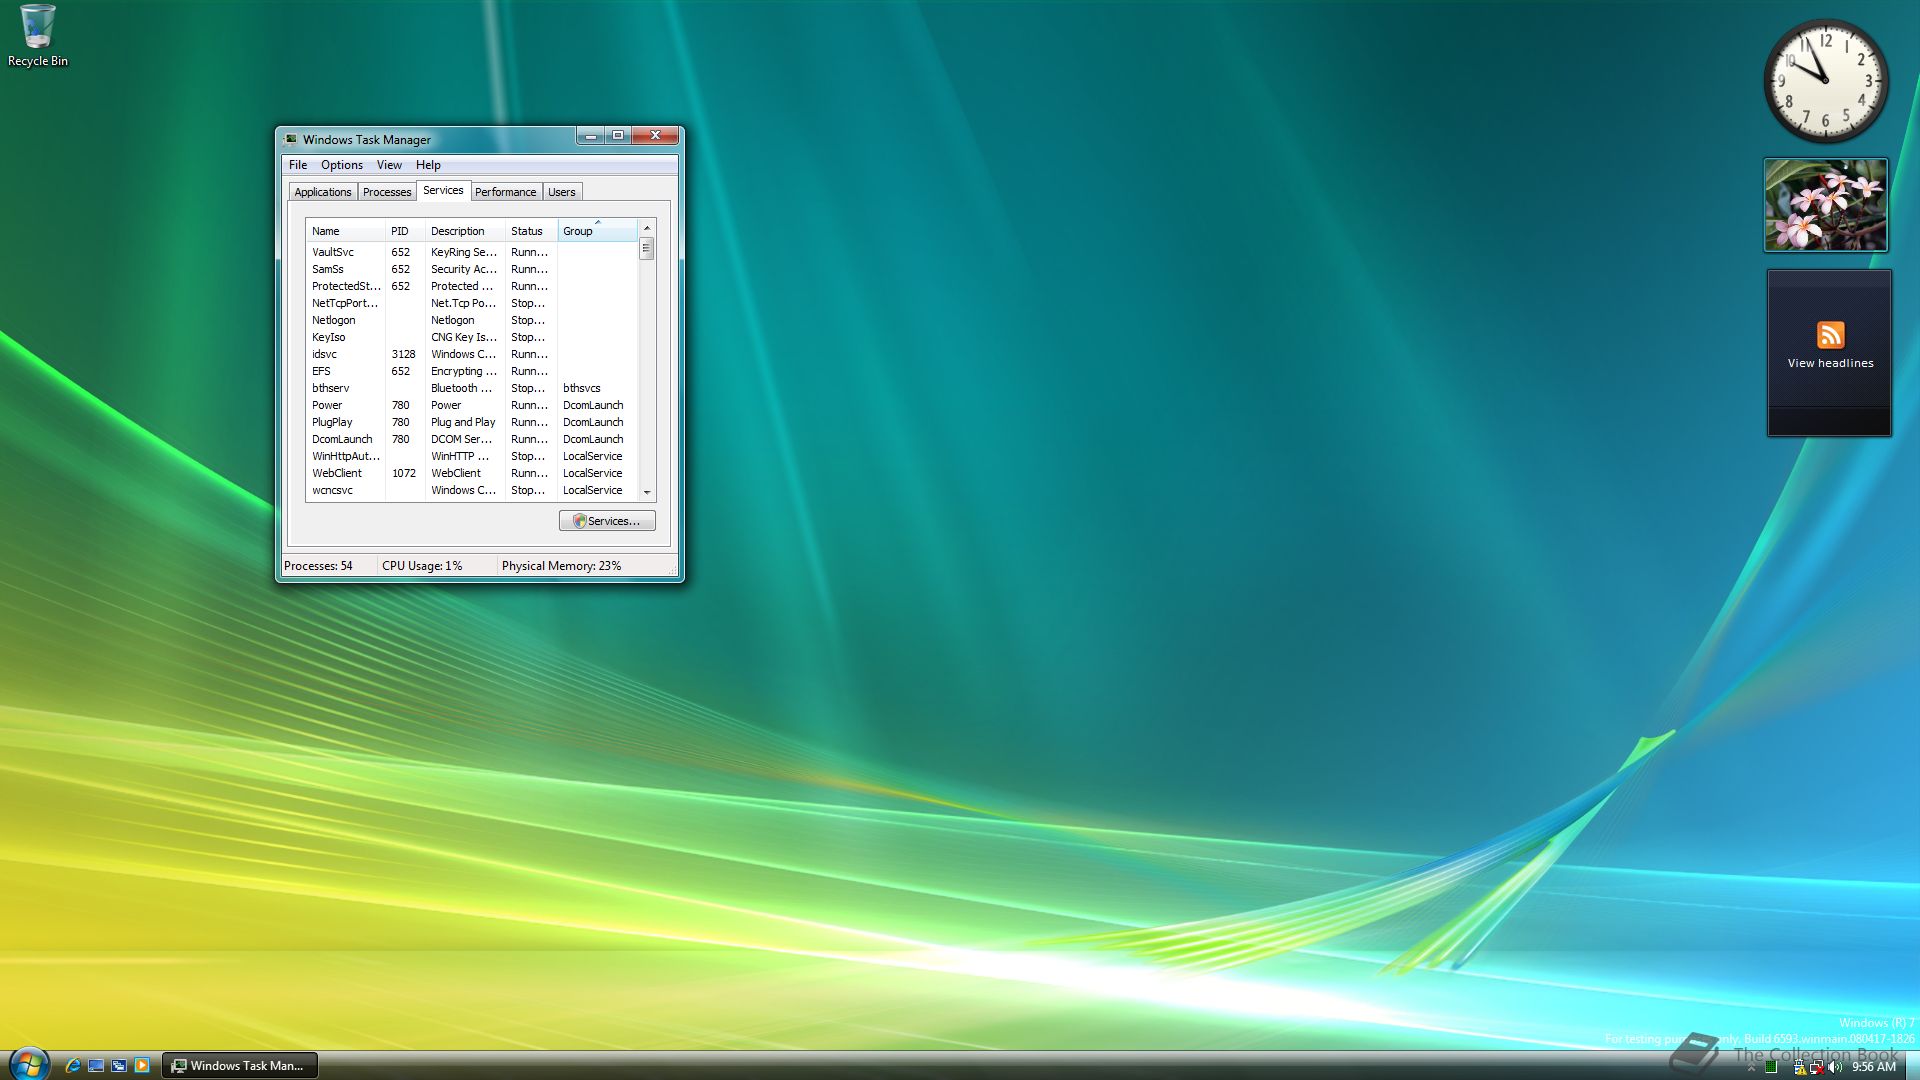Viewport: 1920px width, 1080px height.
Task: Click the services list scroll down arrow
Action: [647, 492]
